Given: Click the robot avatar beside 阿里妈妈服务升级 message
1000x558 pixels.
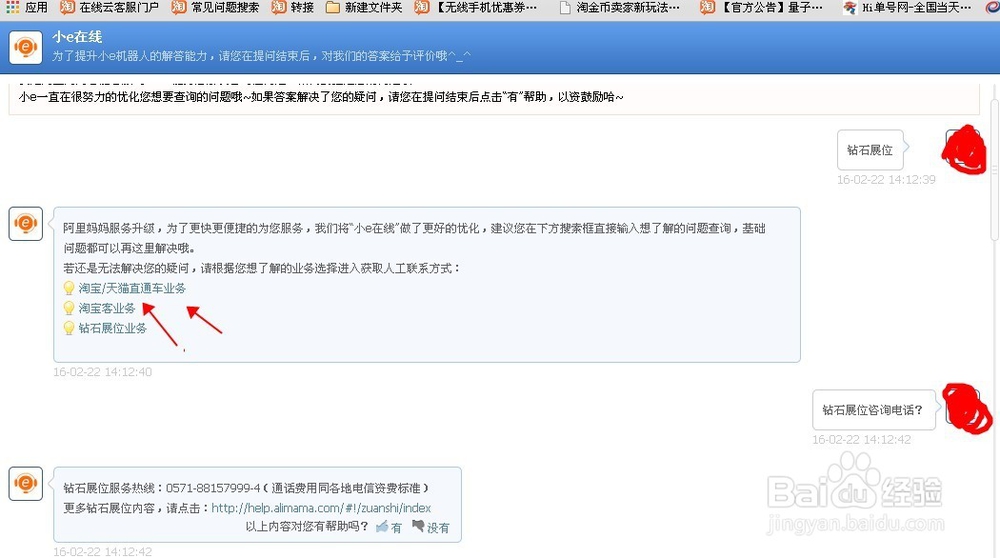Looking at the screenshot, I should click(26, 223).
